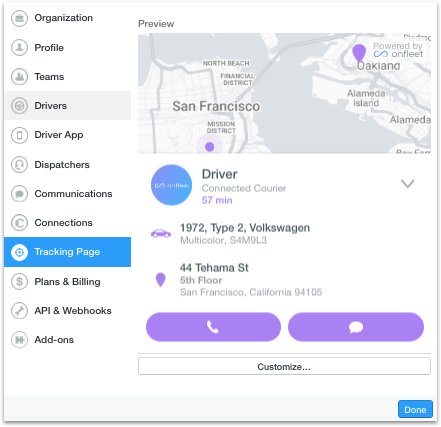Click the onfleet driver avatar thumbnail
This screenshot has height=427, width=441.
pyautogui.click(x=172, y=185)
